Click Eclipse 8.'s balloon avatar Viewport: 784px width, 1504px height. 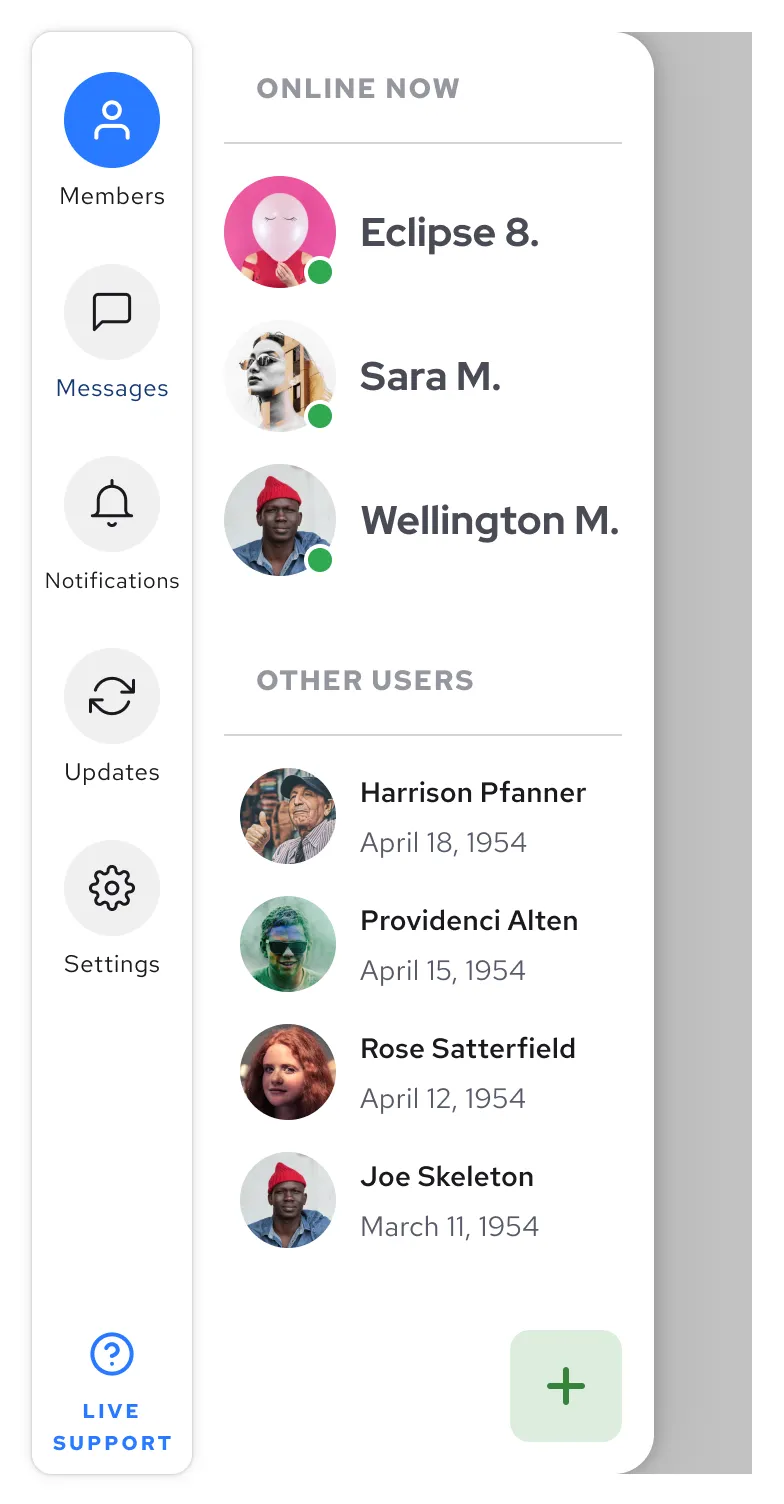click(280, 232)
